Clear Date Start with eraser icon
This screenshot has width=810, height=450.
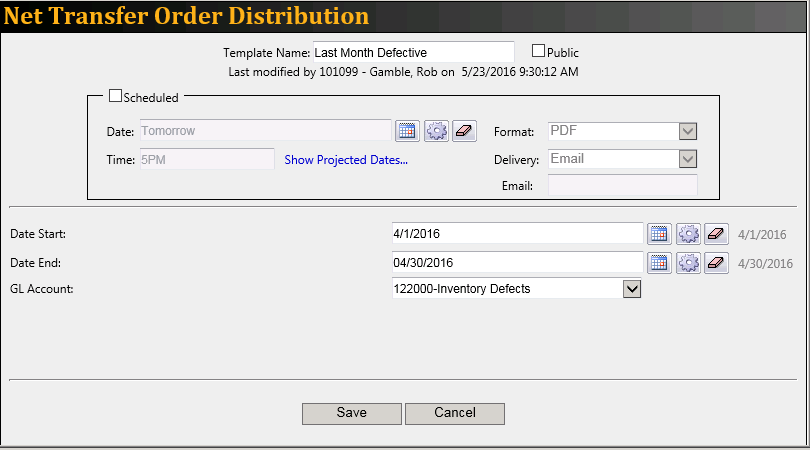(x=716, y=234)
